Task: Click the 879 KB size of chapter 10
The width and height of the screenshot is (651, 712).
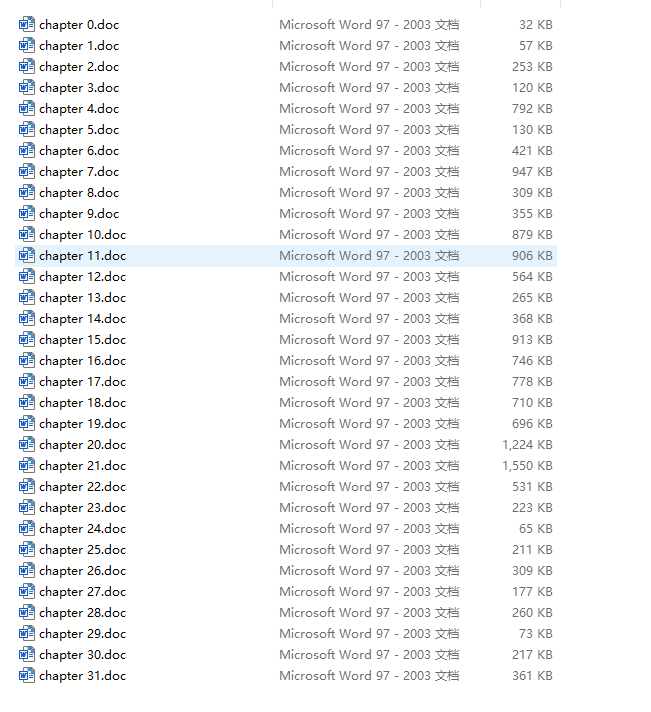Action: tap(533, 234)
